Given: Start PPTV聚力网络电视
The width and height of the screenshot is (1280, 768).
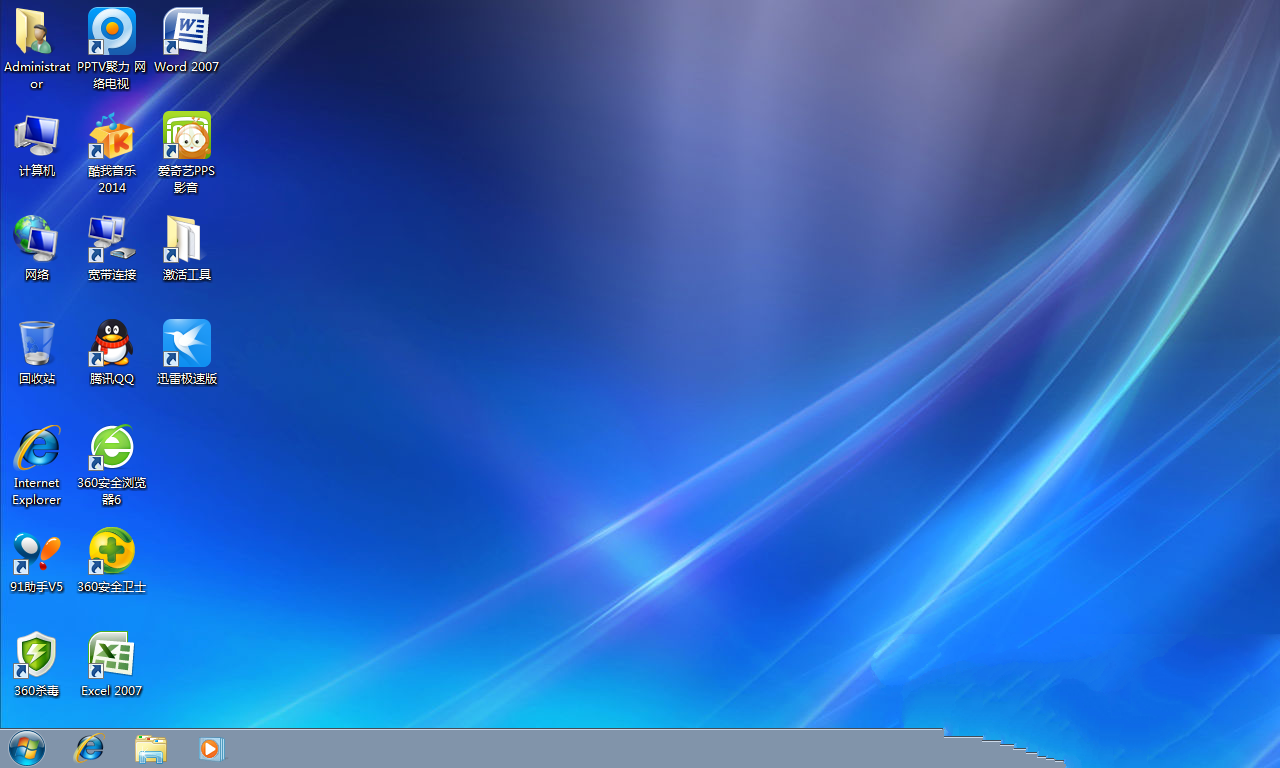Looking at the screenshot, I should tap(111, 32).
